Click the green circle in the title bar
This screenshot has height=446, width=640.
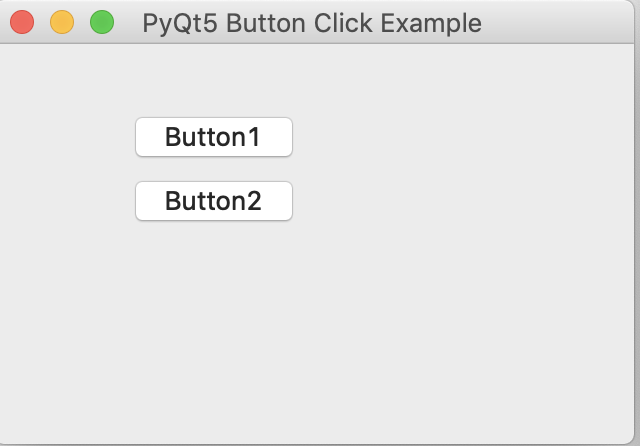[102, 22]
